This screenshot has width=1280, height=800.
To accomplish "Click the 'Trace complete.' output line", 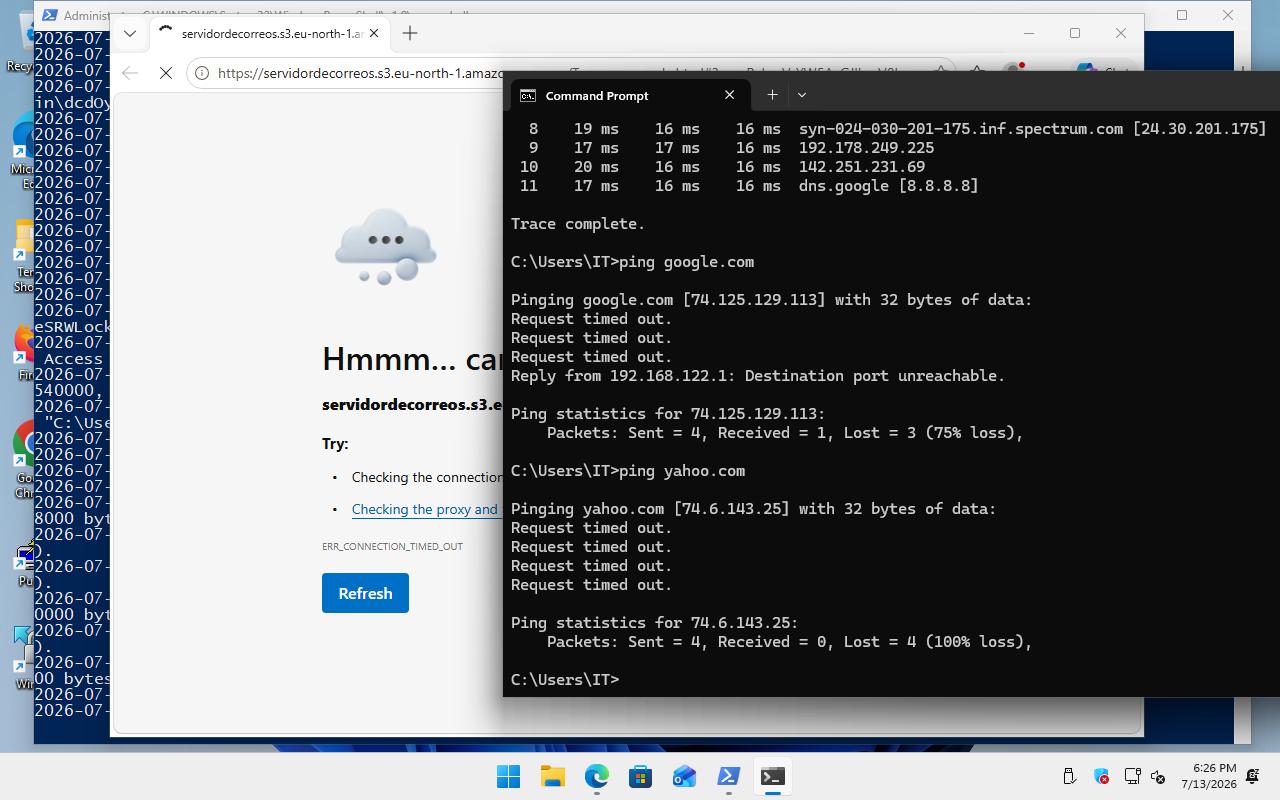I will [578, 224].
